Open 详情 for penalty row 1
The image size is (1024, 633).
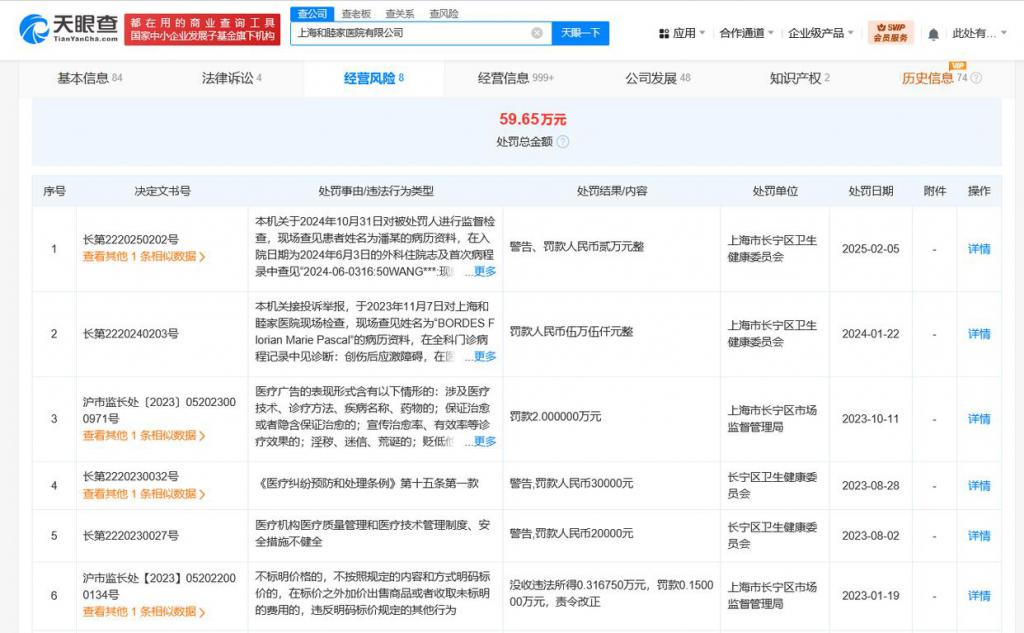click(978, 249)
